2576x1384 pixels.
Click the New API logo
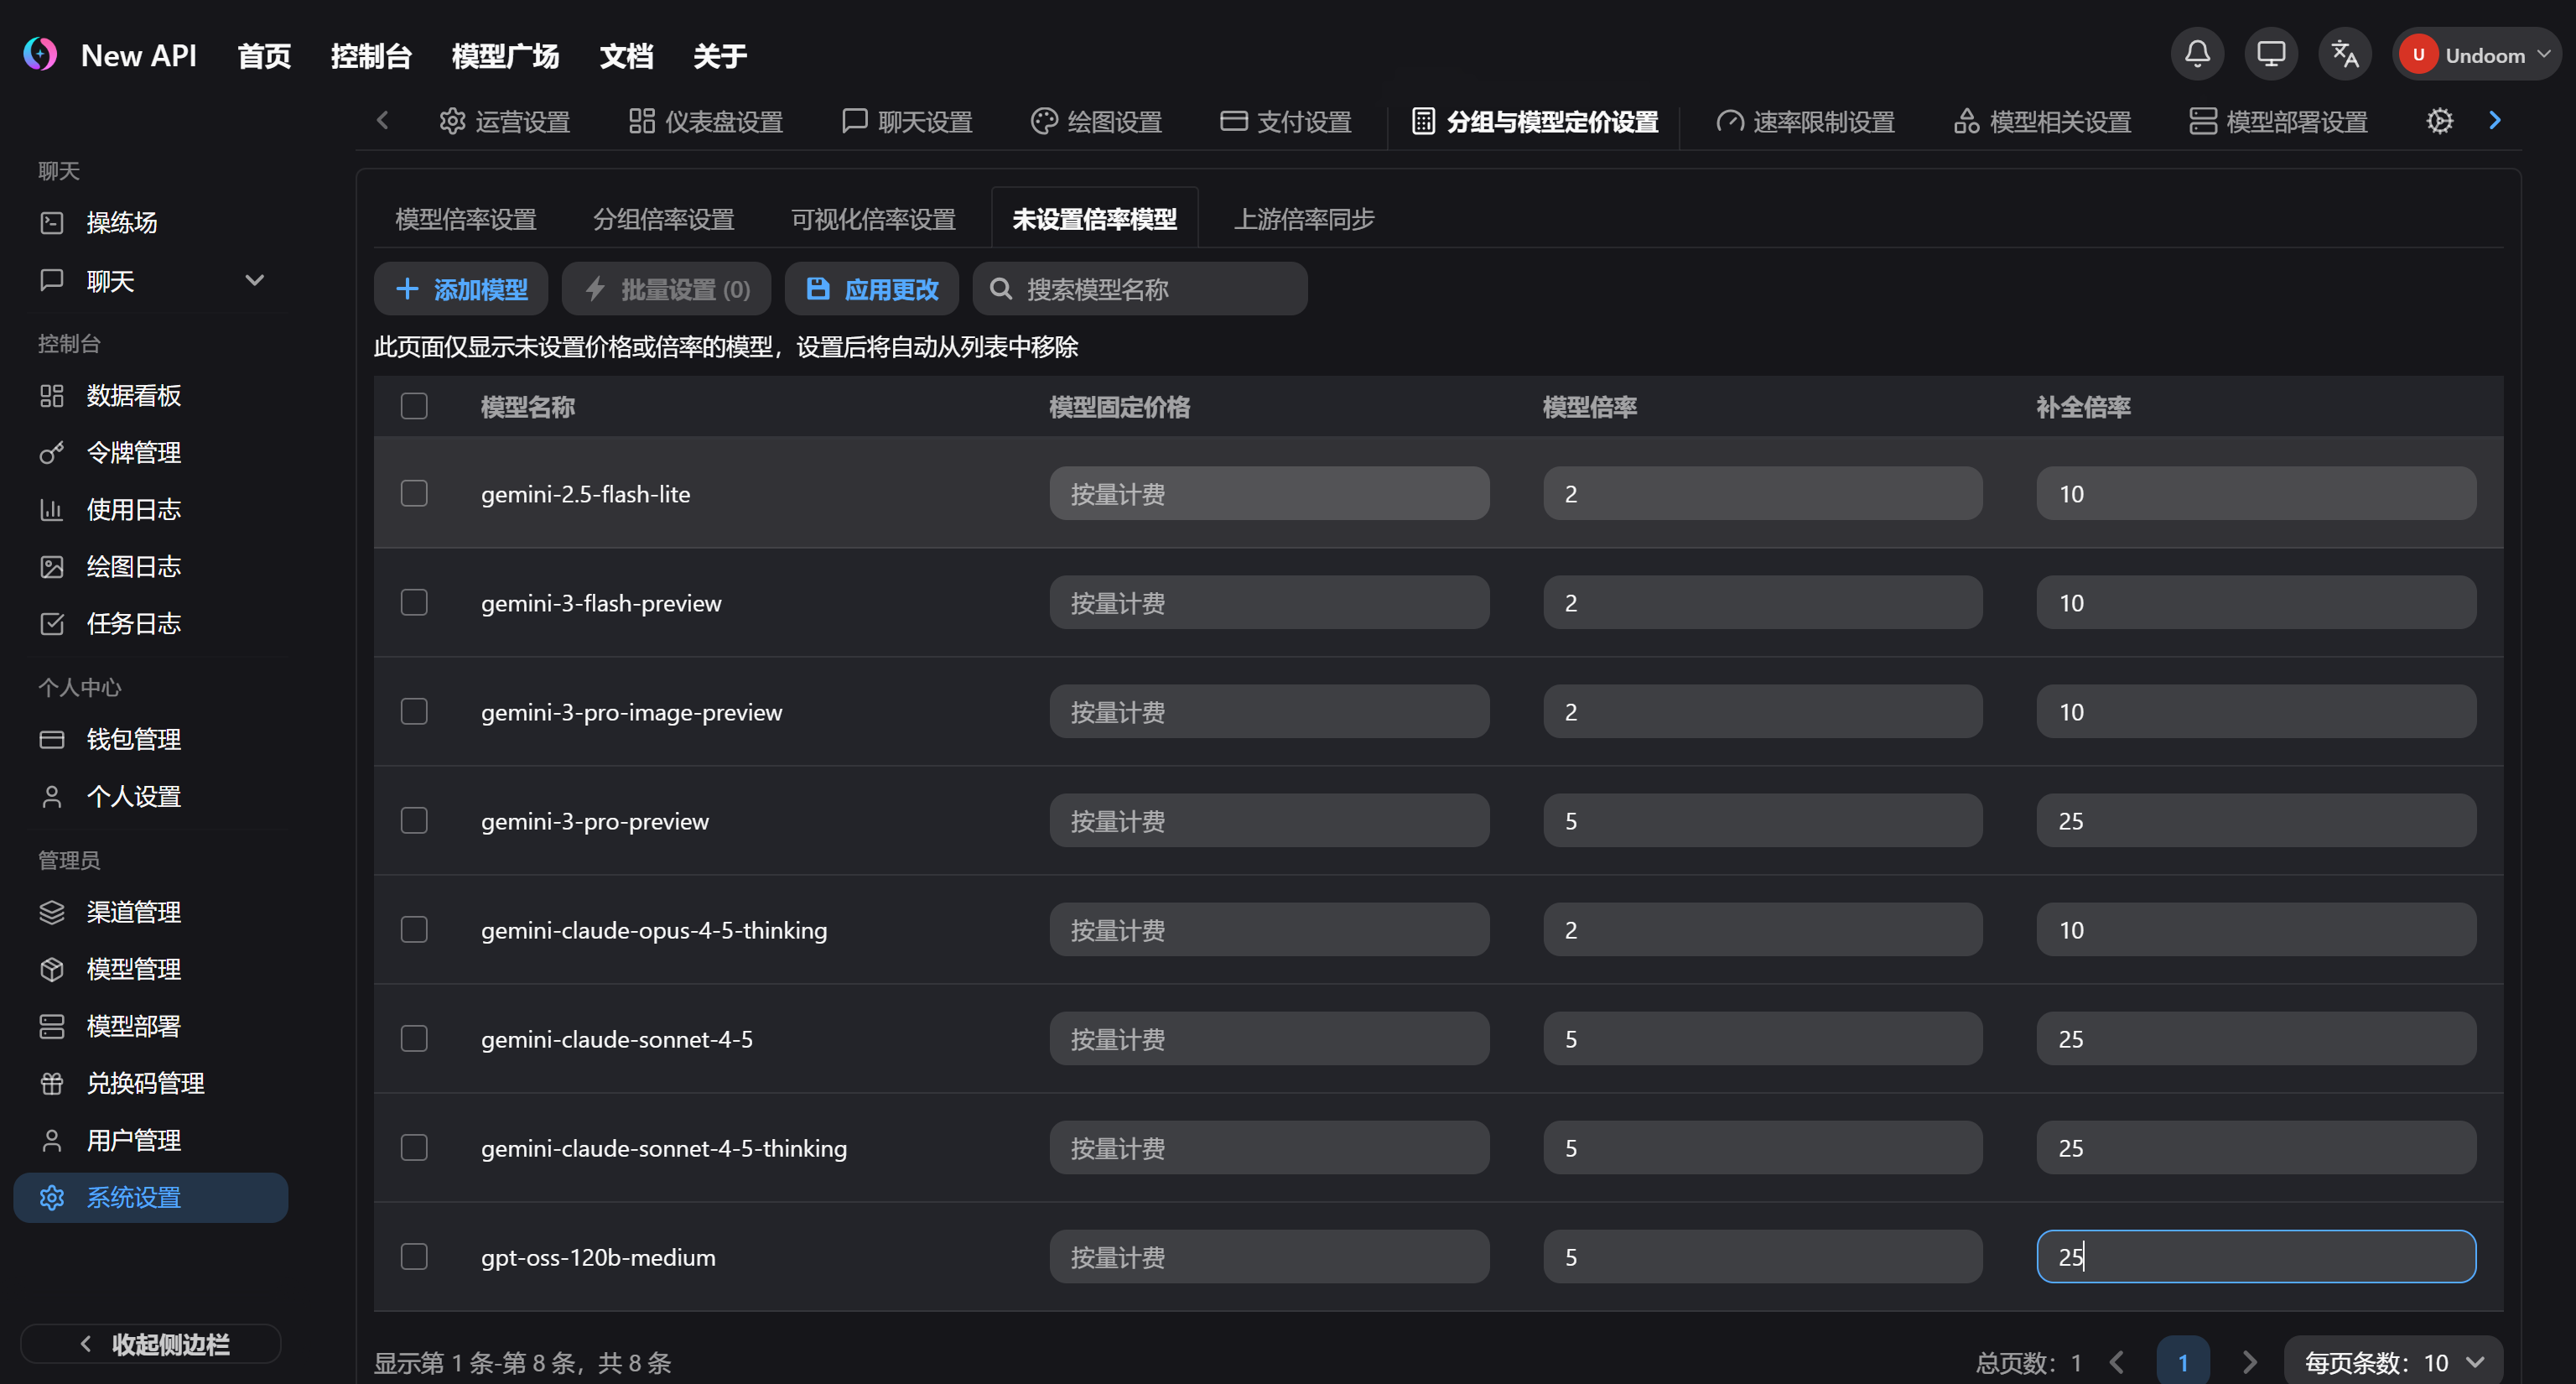(40, 54)
